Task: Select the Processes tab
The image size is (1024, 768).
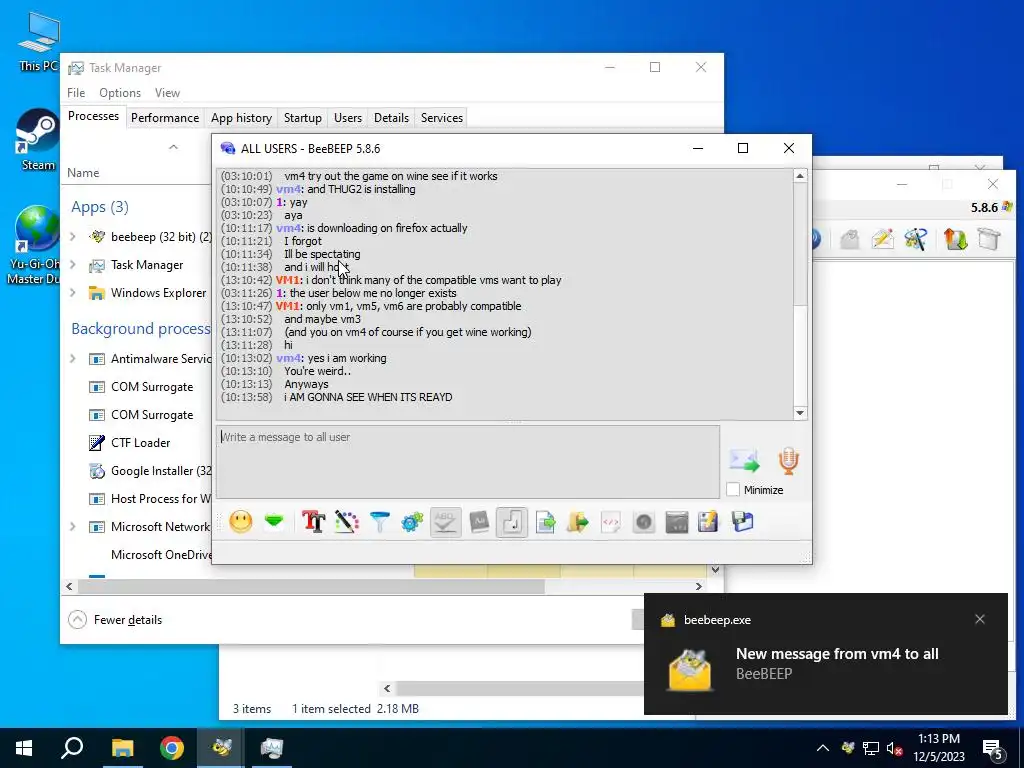Action: tap(93, 116)
